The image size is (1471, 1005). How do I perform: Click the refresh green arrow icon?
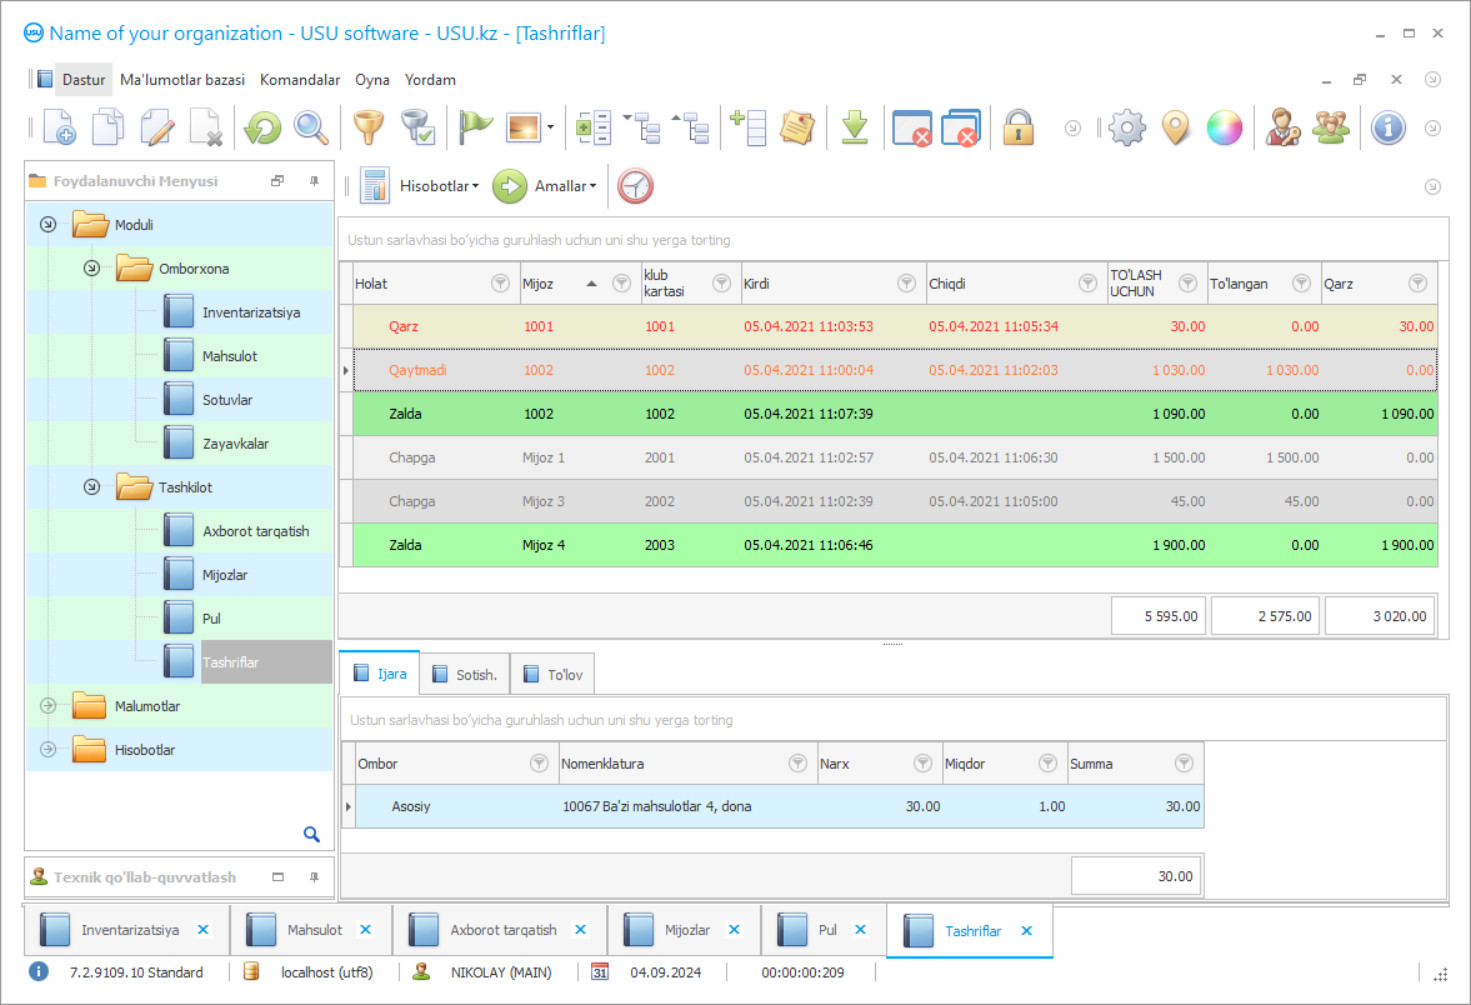click(x=263, y=128)
